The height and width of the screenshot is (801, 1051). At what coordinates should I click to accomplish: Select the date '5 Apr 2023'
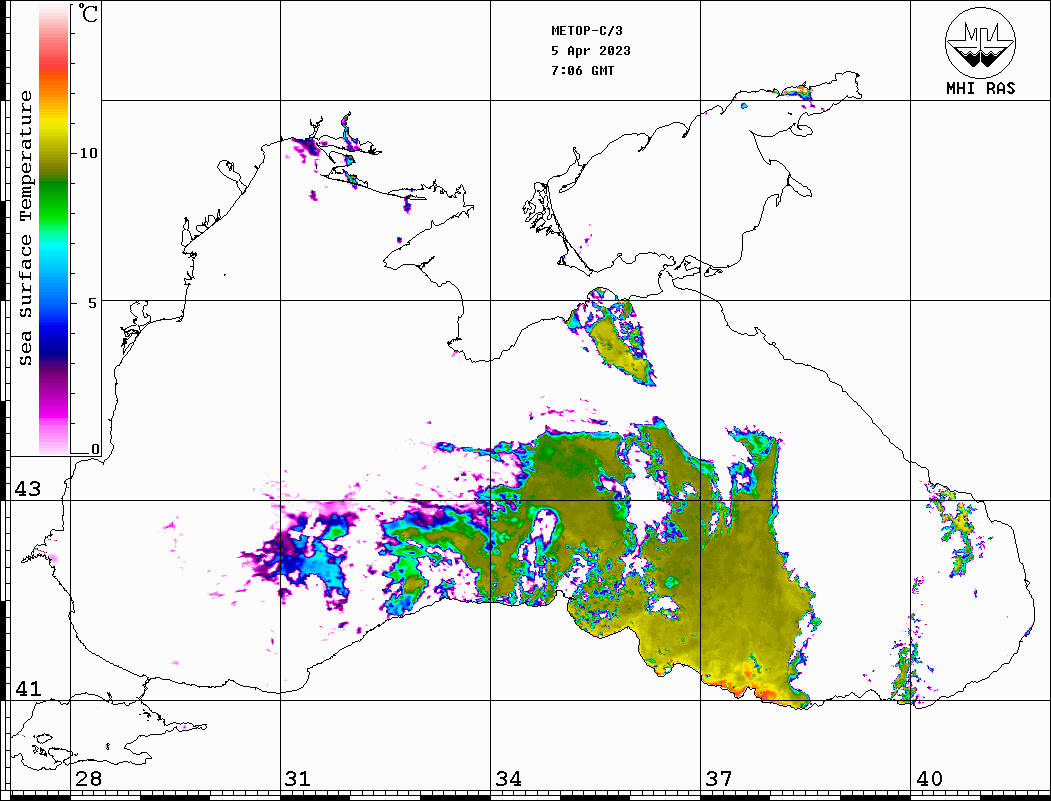pos(591,51)
